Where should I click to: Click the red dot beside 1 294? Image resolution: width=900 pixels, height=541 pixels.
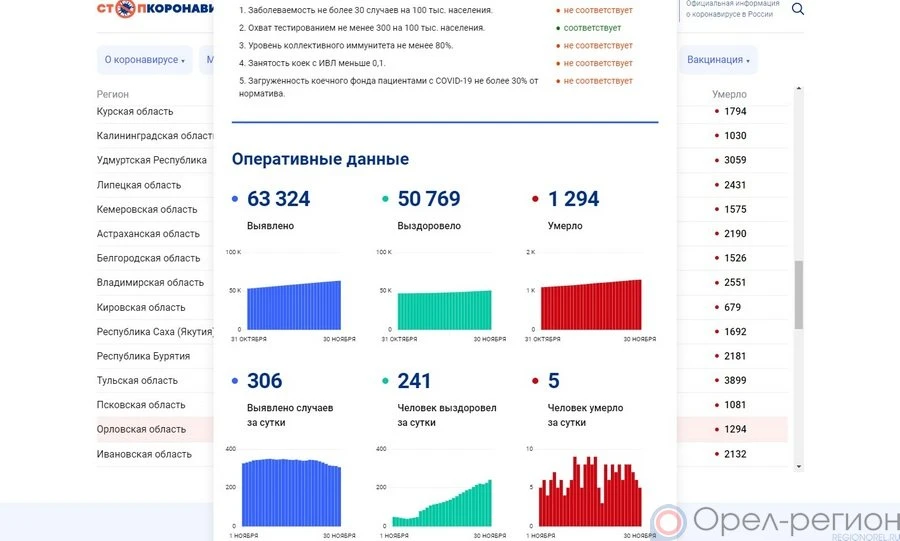pyautogui.click(x=536, y=200)
